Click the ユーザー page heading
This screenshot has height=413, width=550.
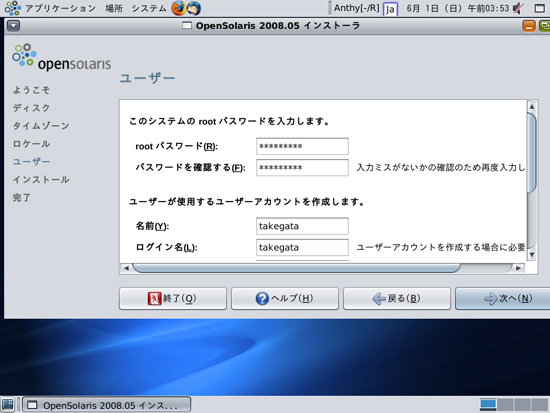pyautogui.click(x=147, y=78)
